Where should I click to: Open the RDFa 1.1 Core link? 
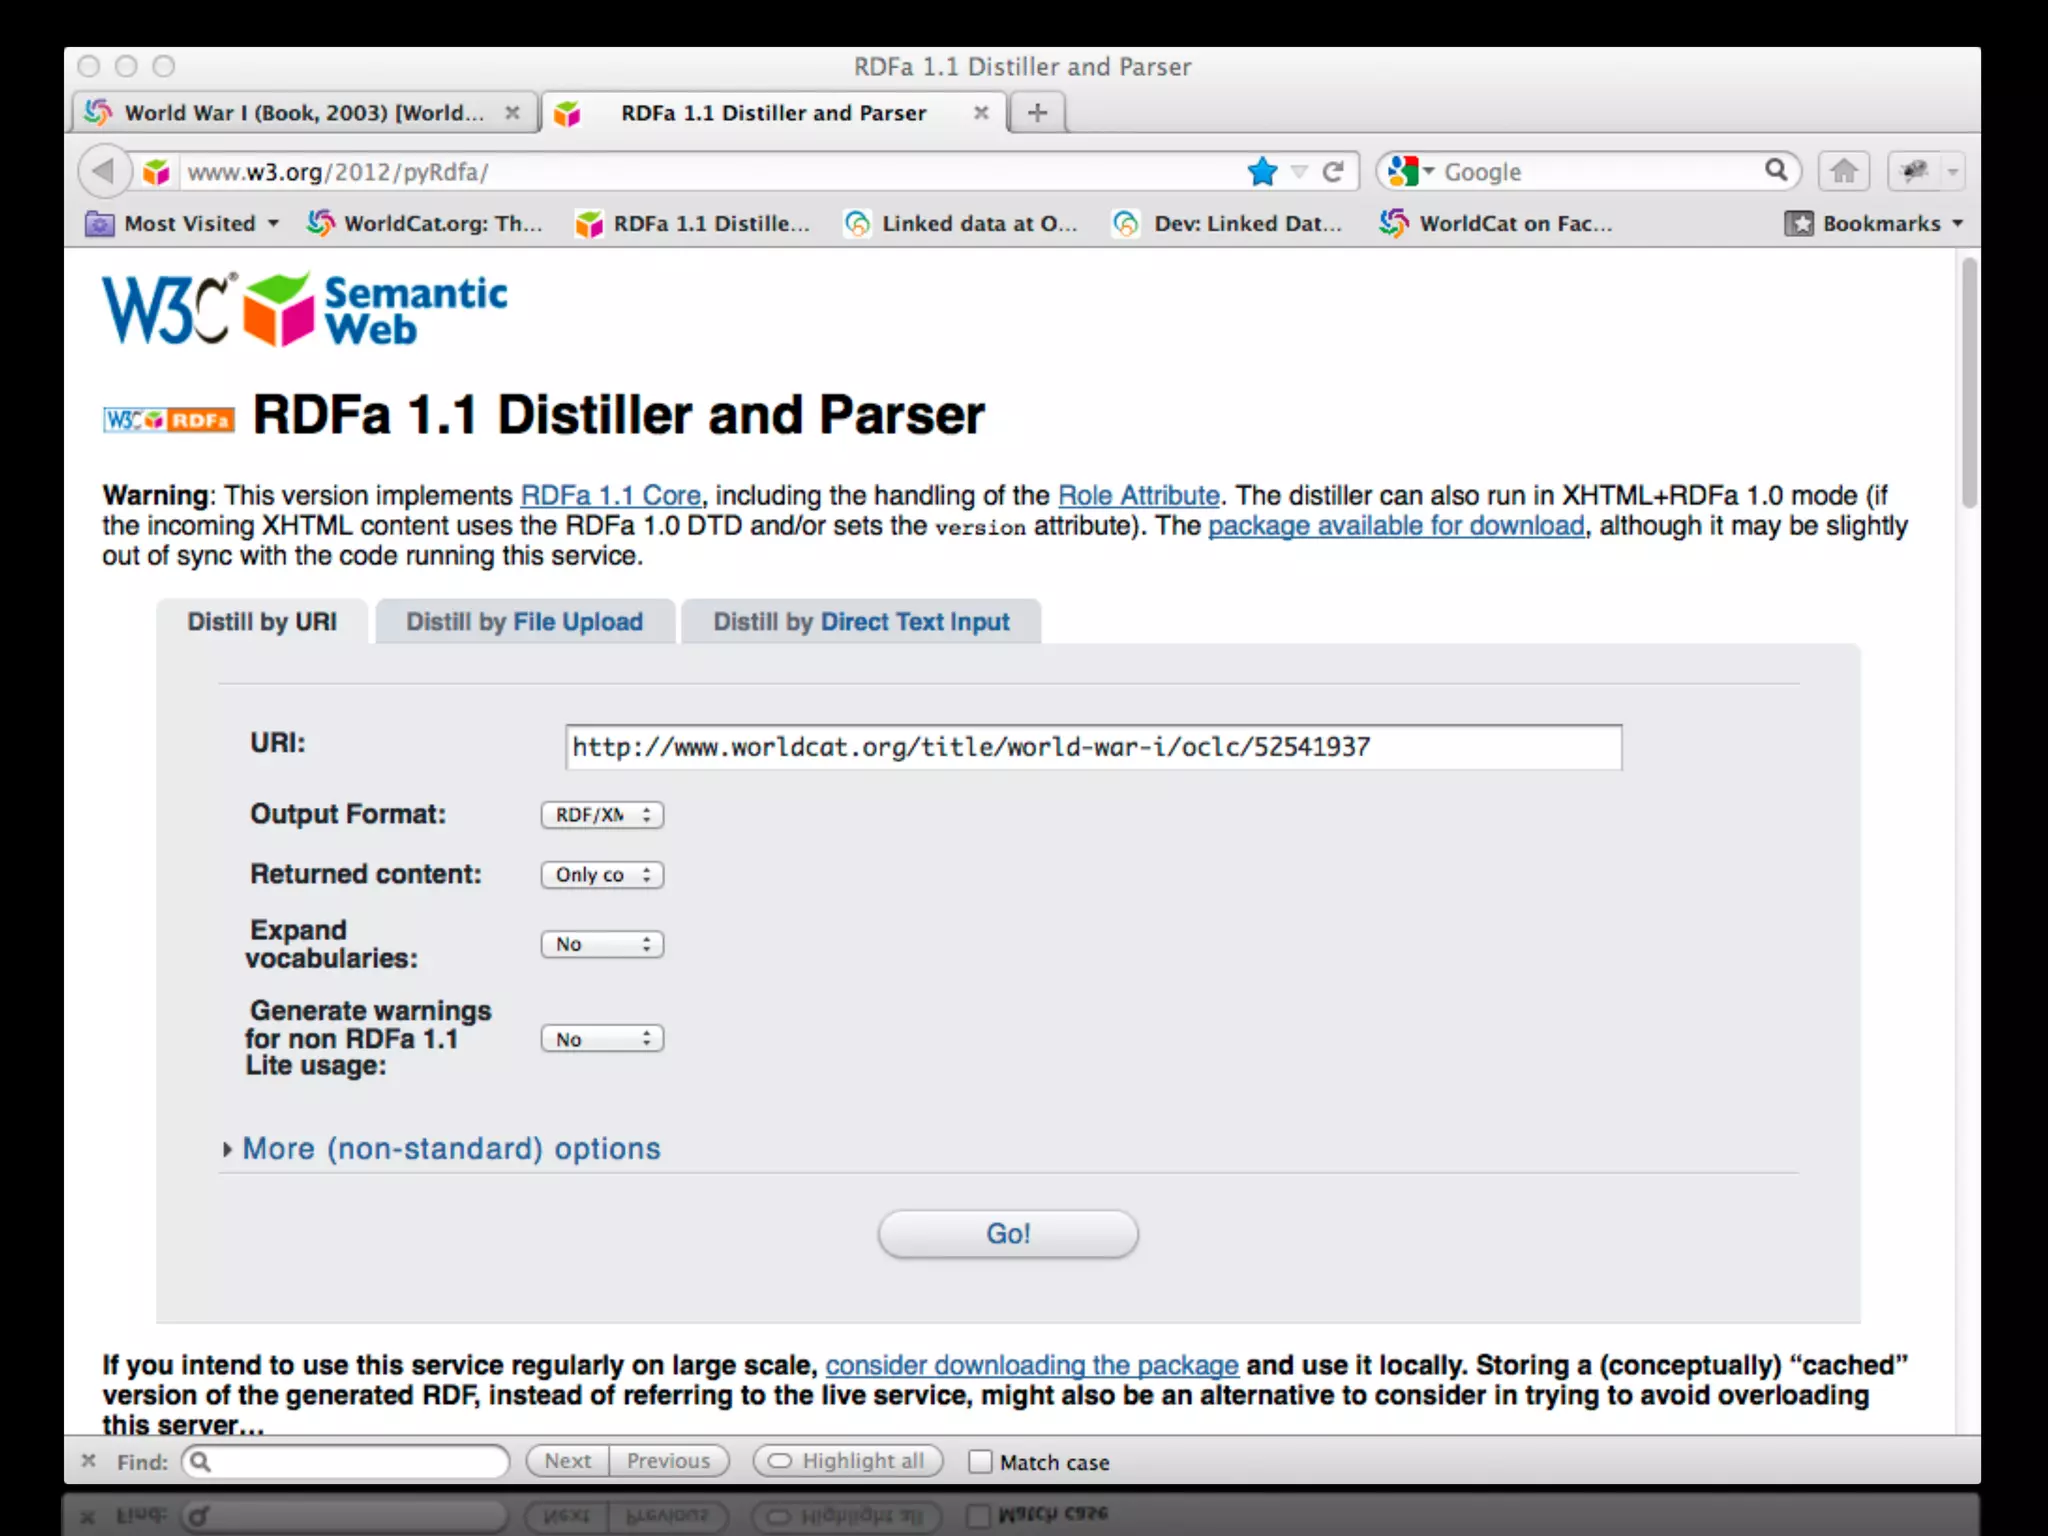610,496
